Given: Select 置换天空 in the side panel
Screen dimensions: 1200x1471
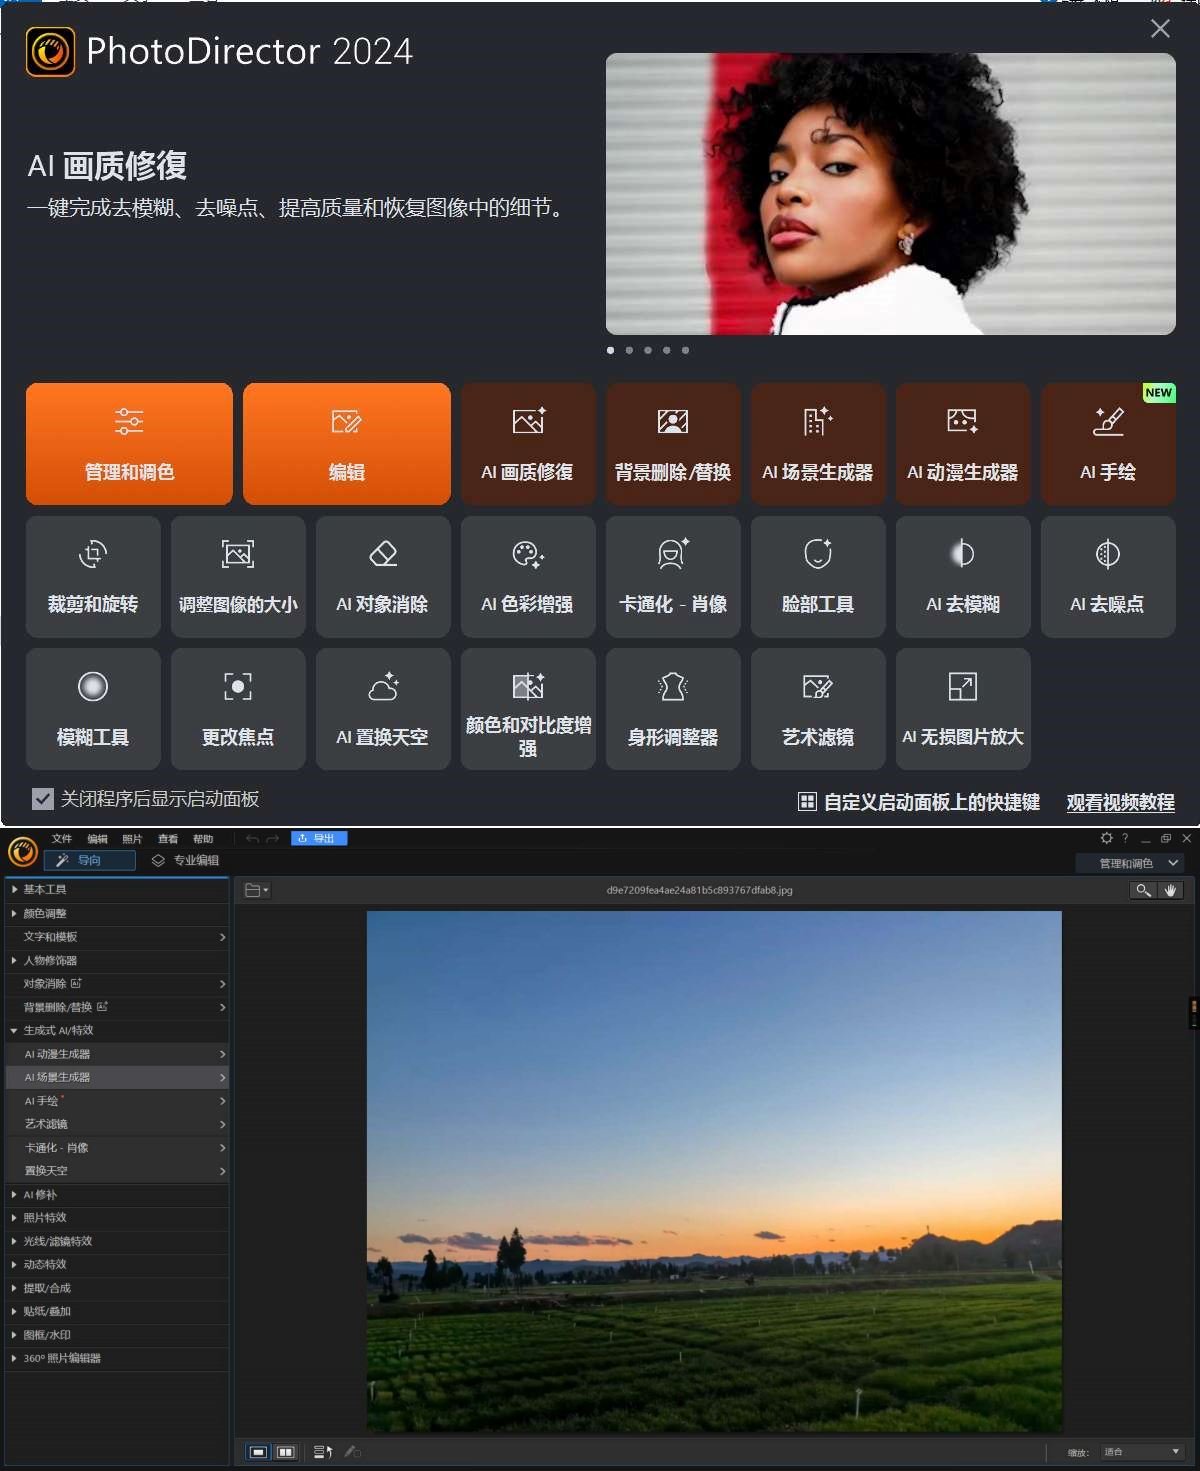Looking at the screenshot, I should pyautogui.click(x=117, y=1171).
